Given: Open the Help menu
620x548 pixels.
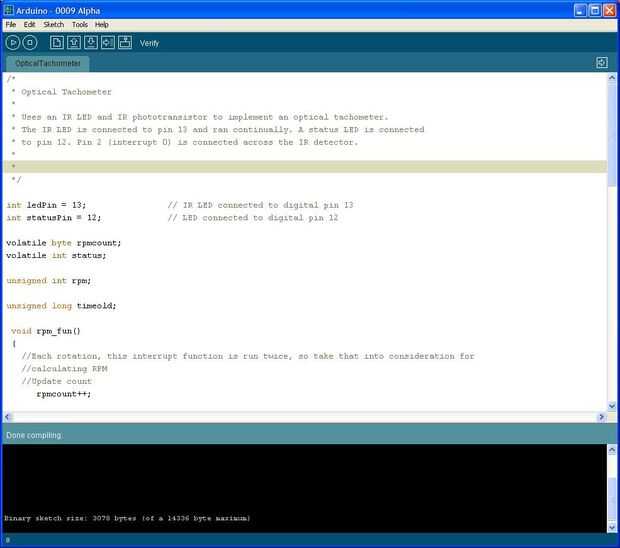Looking at the screenshot, I should 102,25.
